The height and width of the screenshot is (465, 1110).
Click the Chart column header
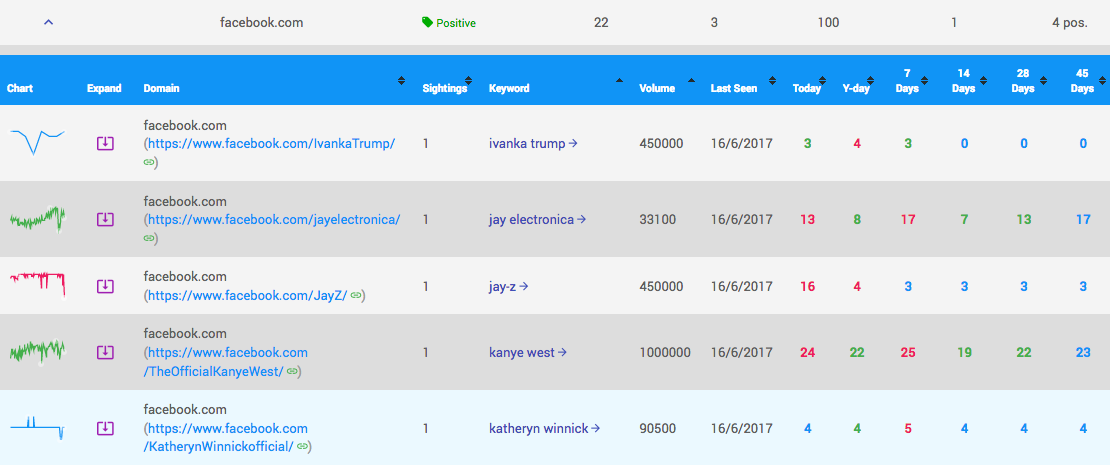click(20, 88)
